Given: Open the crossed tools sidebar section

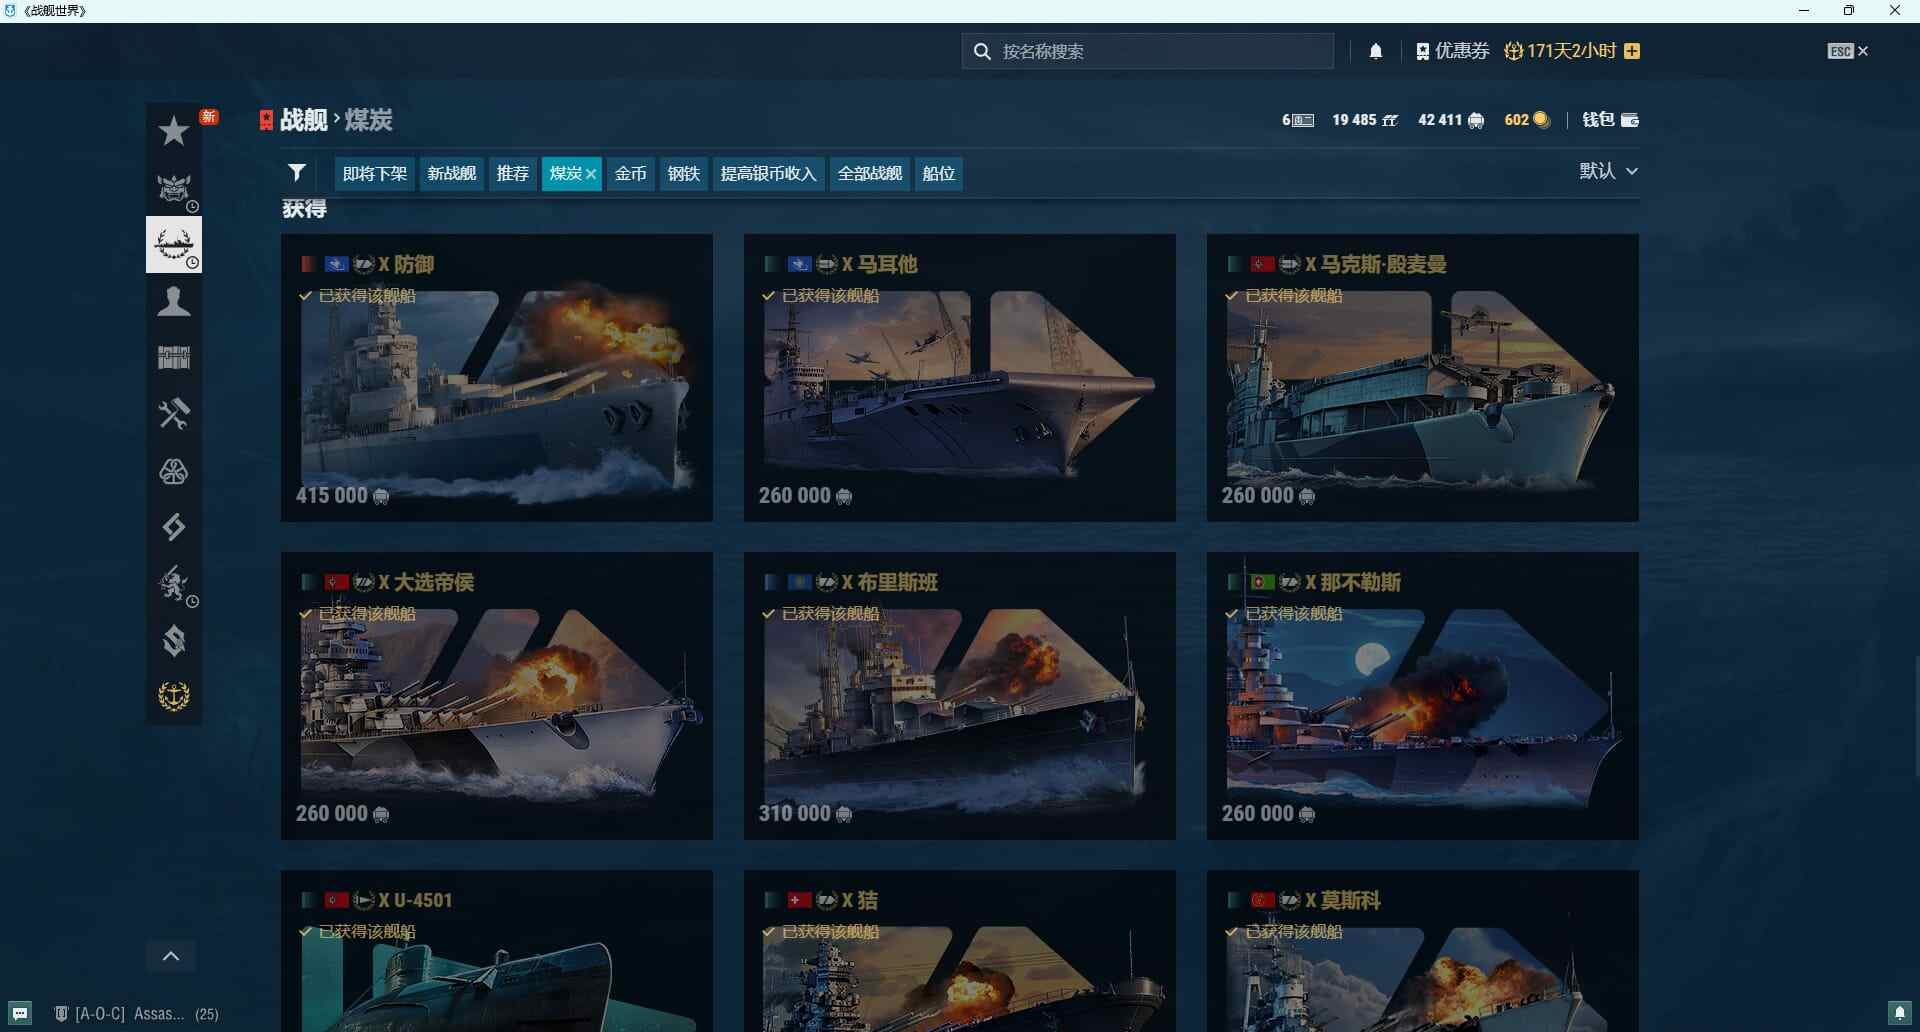Looking at the screenshot, I should pyautogui.click(x=174, y=414).
